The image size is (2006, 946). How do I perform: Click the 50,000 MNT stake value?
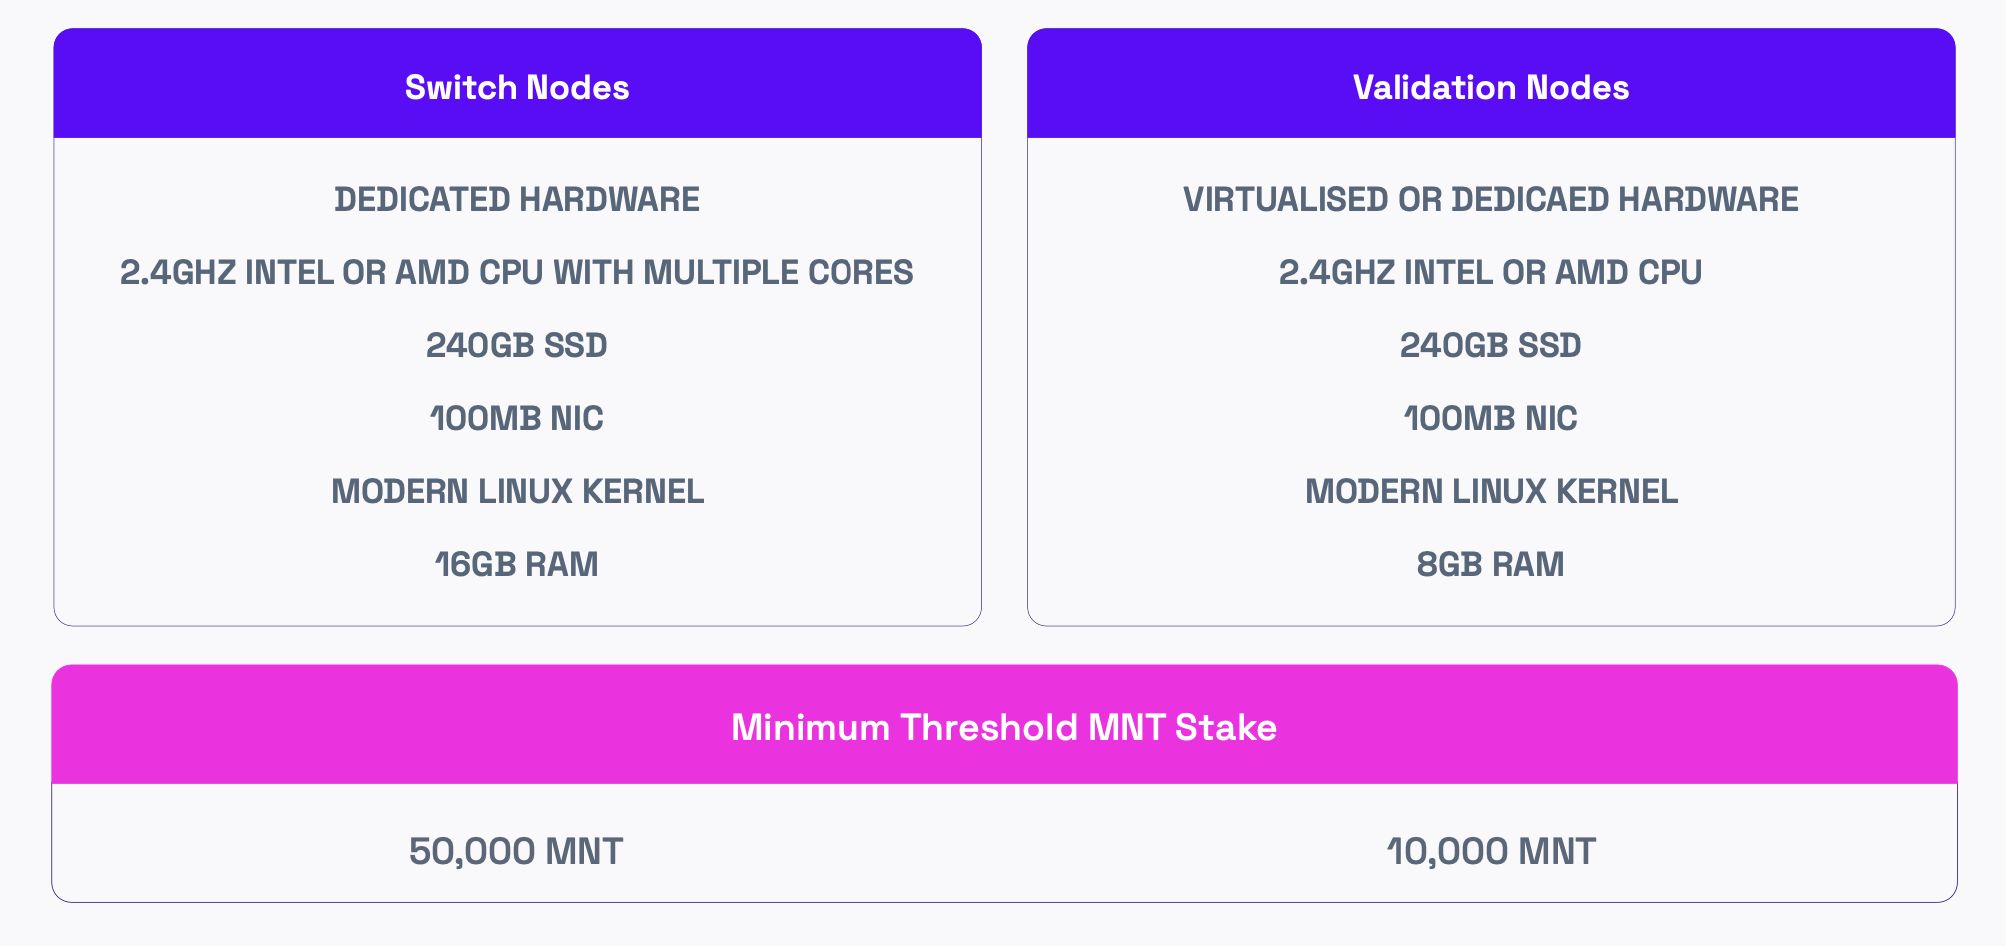click(x=516, y=852)
